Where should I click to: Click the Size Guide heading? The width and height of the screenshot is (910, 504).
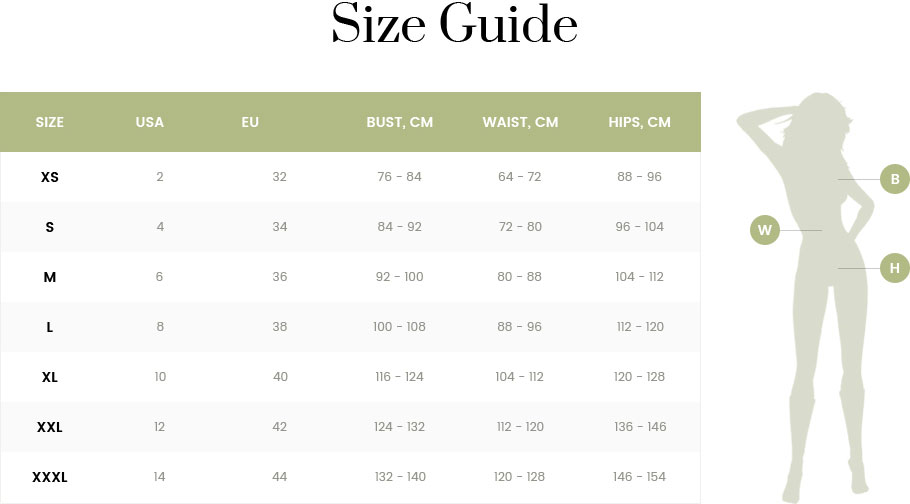[454, 26]
